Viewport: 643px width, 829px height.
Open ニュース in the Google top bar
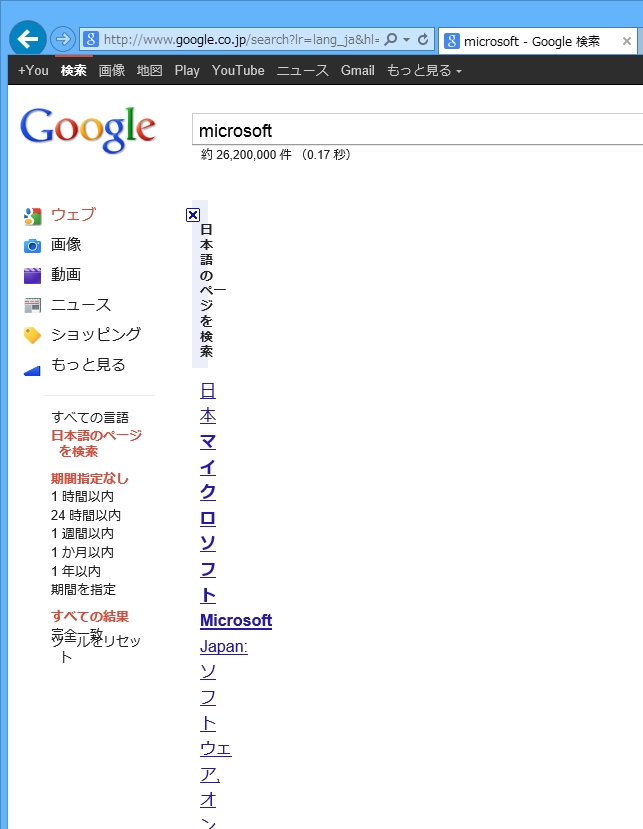pos(302,70)
